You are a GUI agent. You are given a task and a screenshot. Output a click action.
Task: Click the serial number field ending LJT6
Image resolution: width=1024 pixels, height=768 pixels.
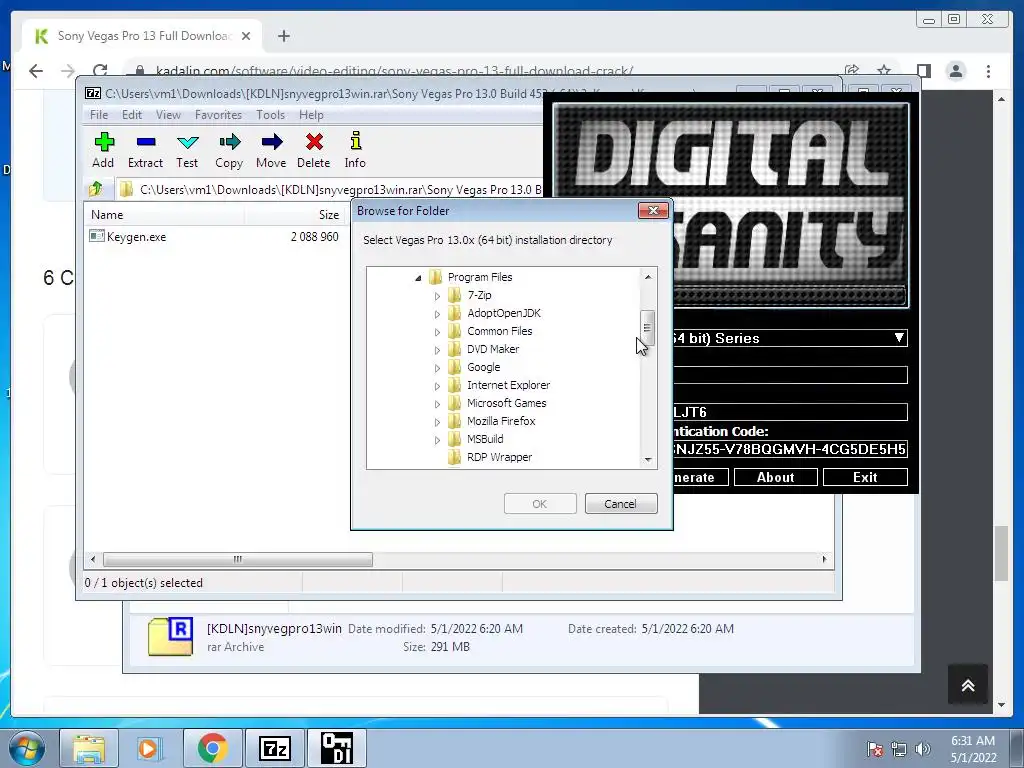coord(790,412)
